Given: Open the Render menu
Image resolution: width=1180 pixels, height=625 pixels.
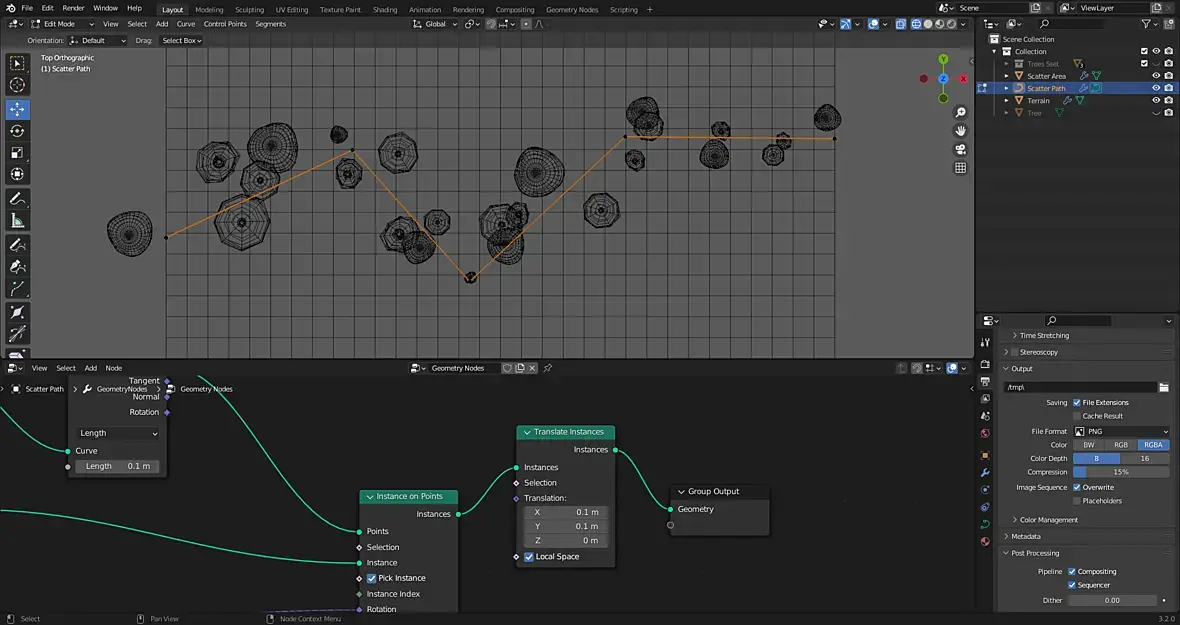Looking at the screenshot, I should tap(73, 8).
